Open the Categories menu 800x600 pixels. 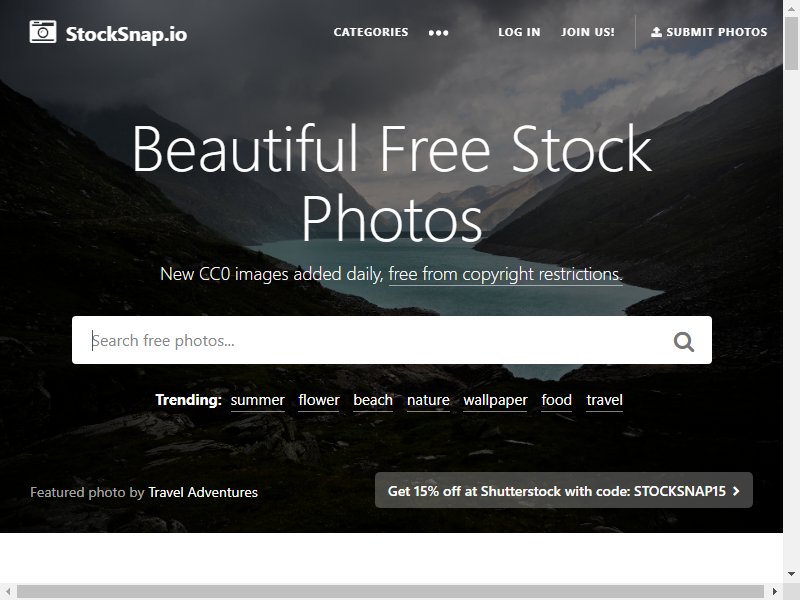click(x=371, y=32)
